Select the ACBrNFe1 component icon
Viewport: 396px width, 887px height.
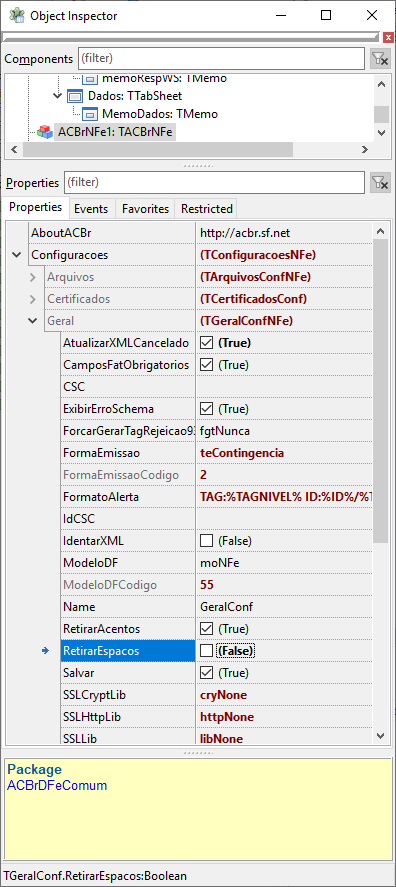click(45, 132)
